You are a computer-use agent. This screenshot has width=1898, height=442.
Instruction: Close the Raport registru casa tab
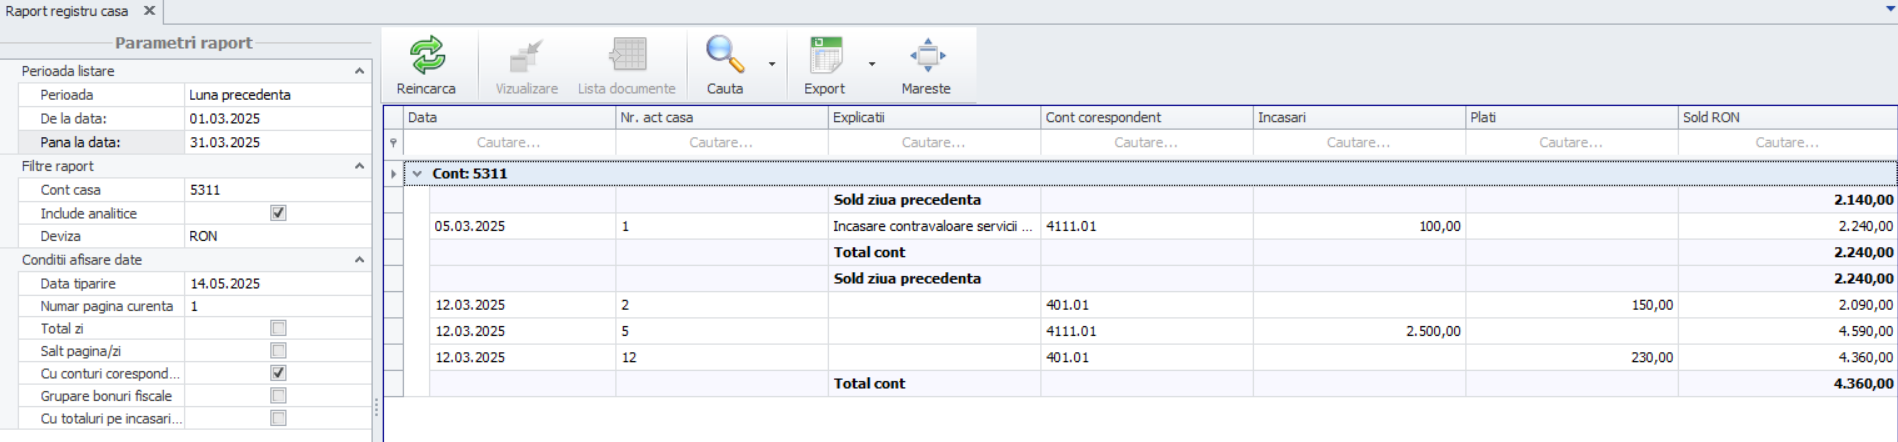(149, 11)
